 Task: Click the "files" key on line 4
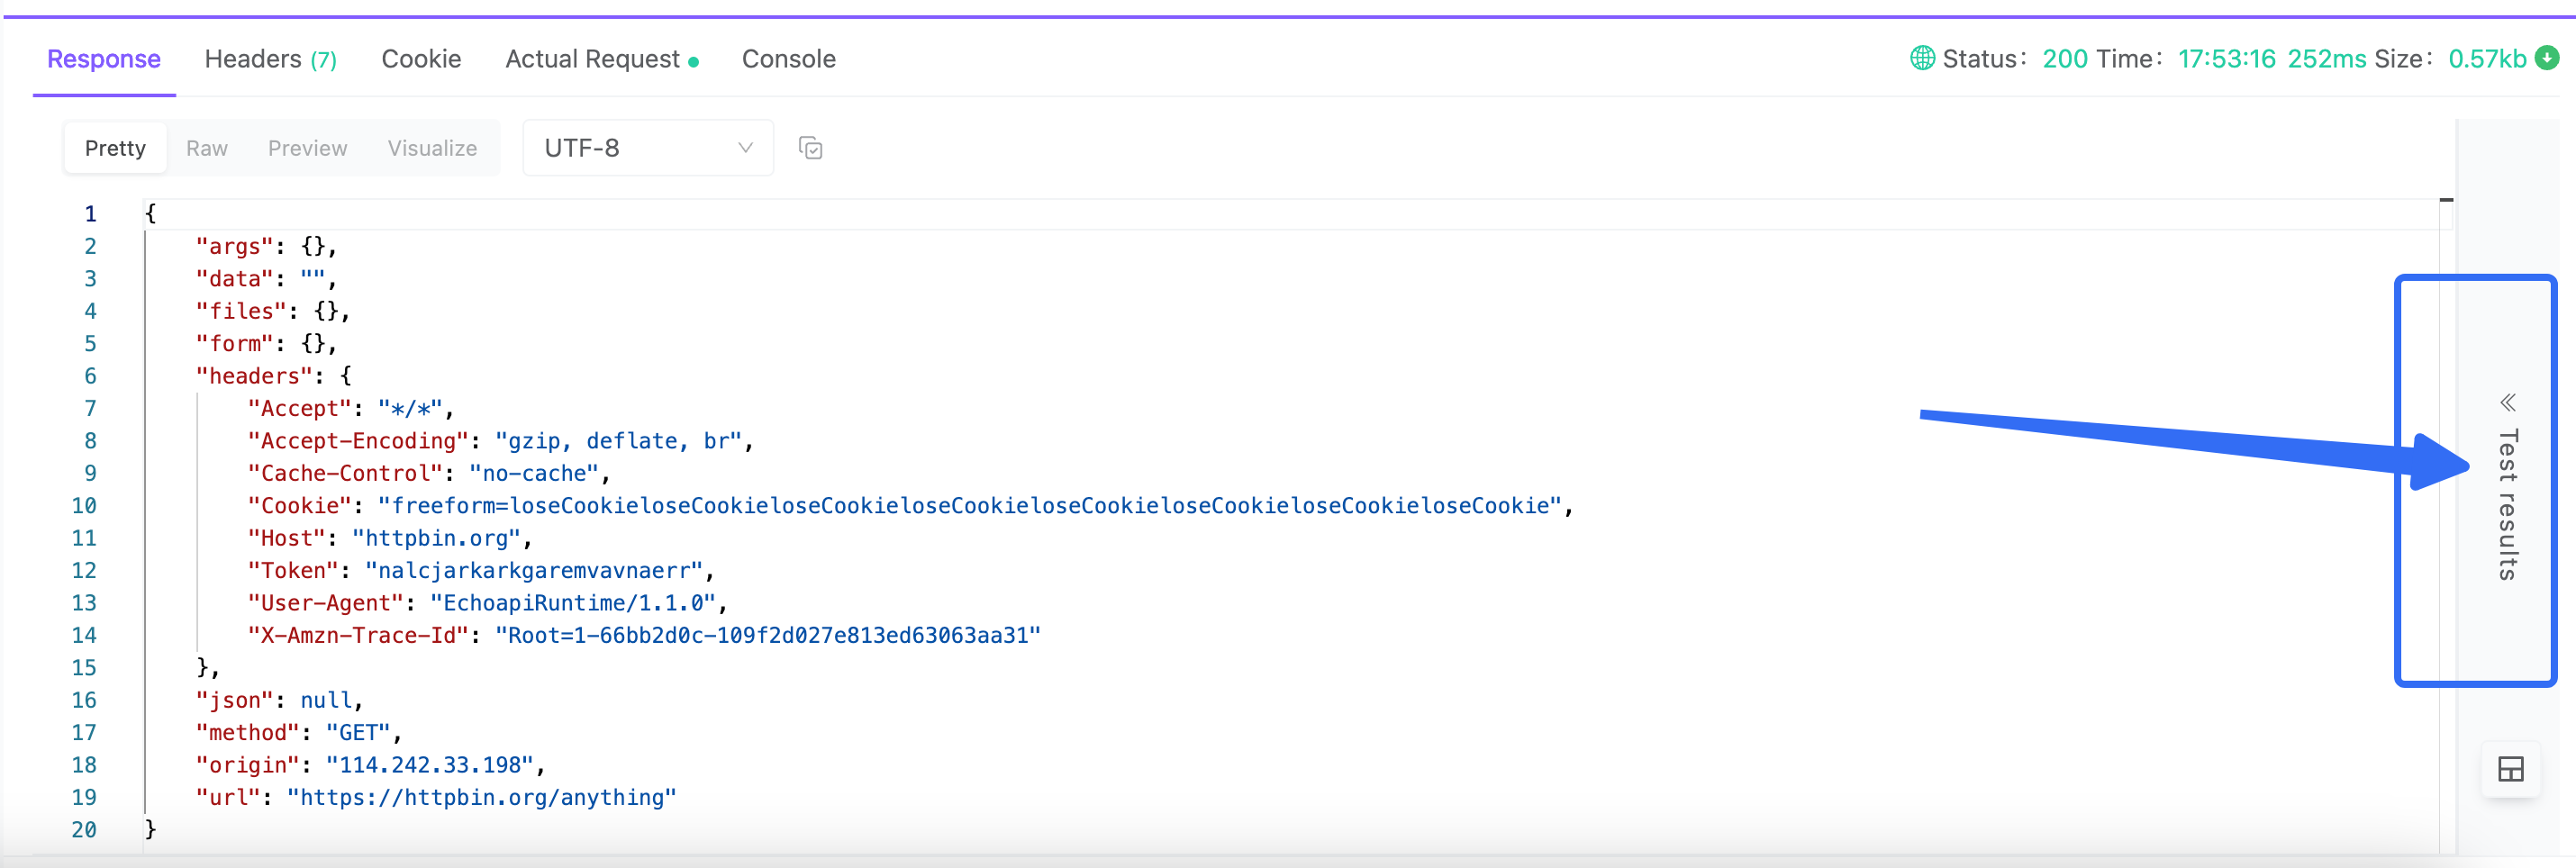tap(241, 311)
